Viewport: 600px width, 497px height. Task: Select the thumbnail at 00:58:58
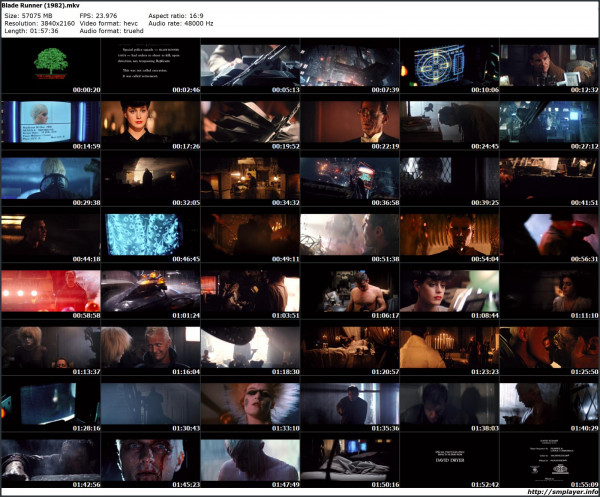51,291
